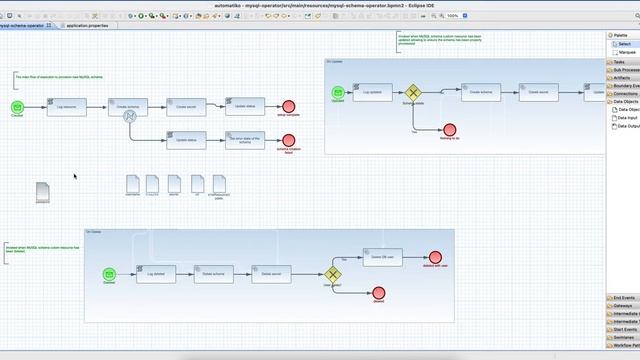Select the second data object from the left

152,184
